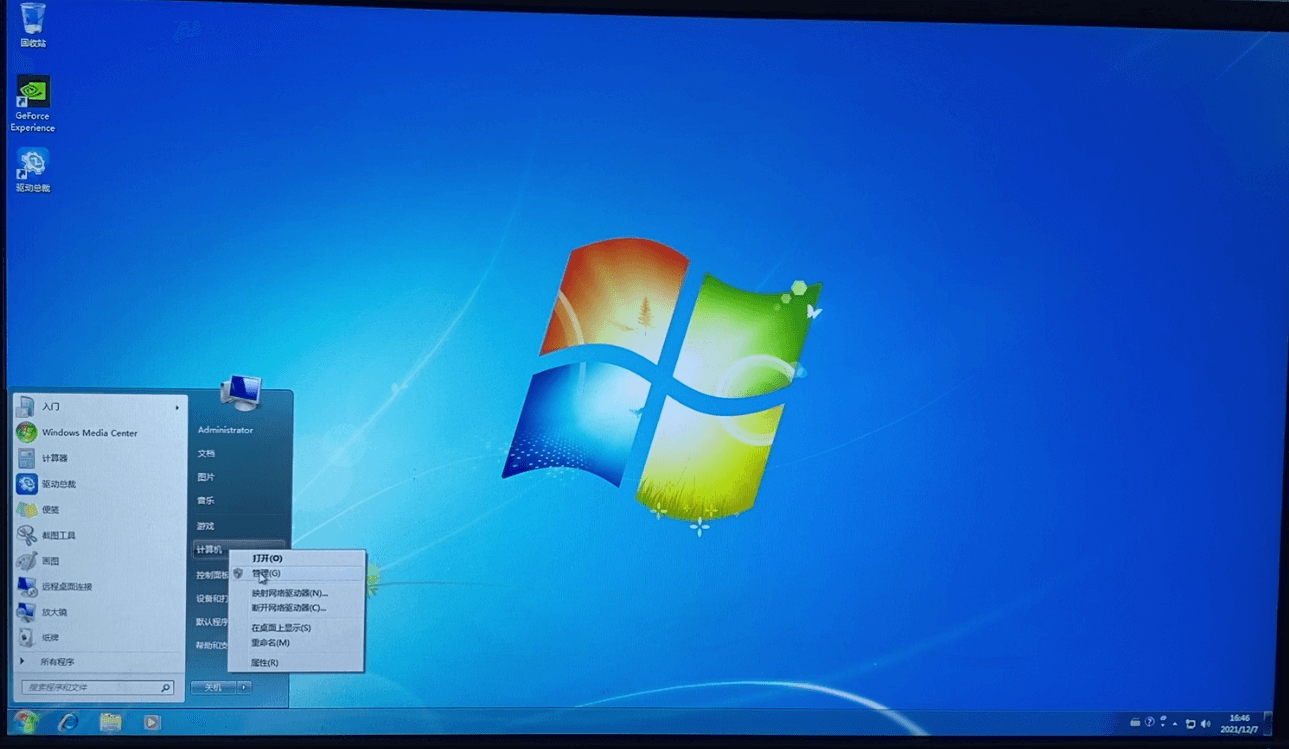Click the Start menu search field
The image size is (1289, 749).
coord(98,688)
